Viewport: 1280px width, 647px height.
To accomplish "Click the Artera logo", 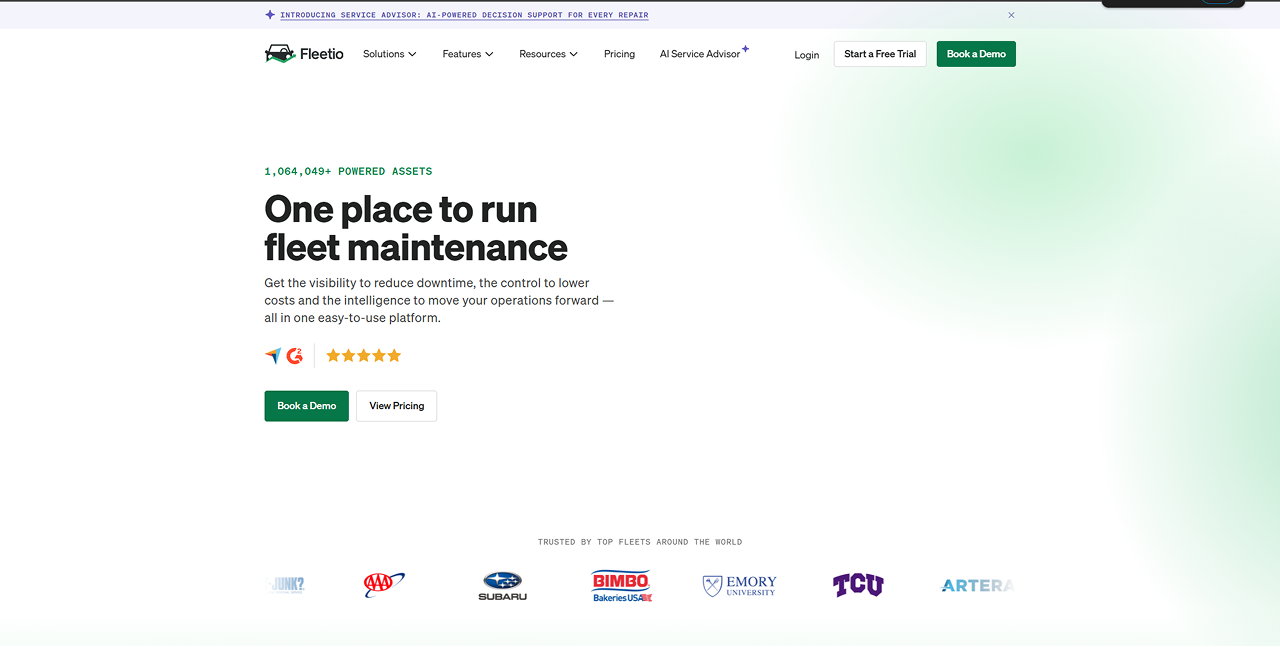I will coord(978,586).
